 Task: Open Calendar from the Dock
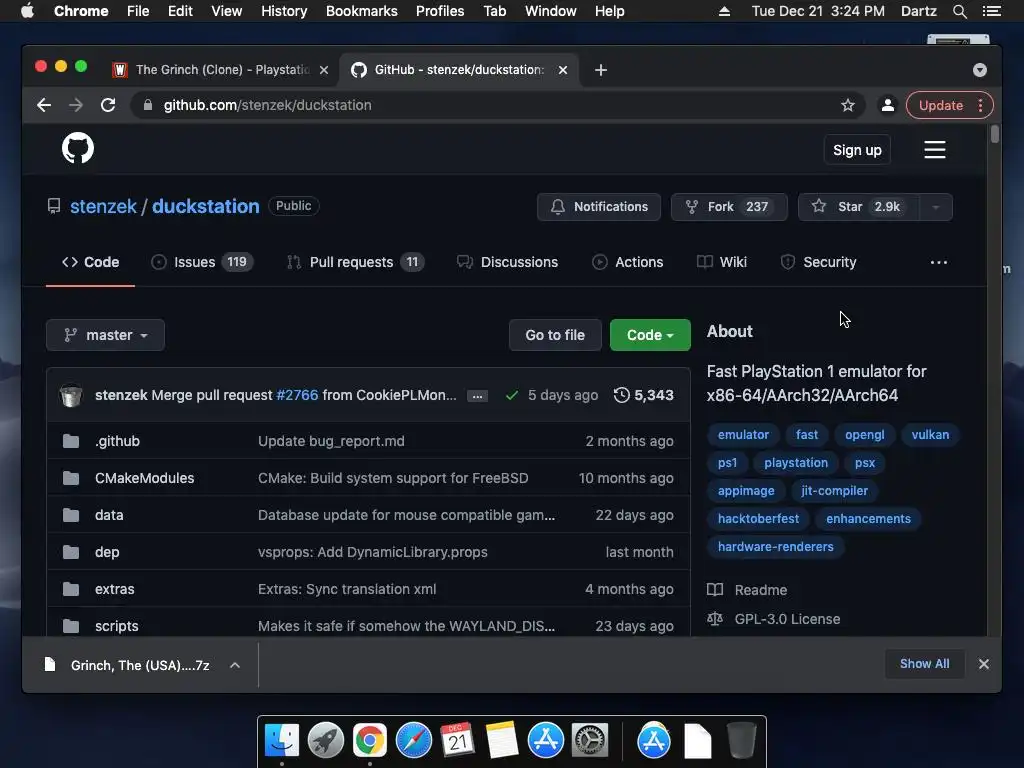click(457, 740)
